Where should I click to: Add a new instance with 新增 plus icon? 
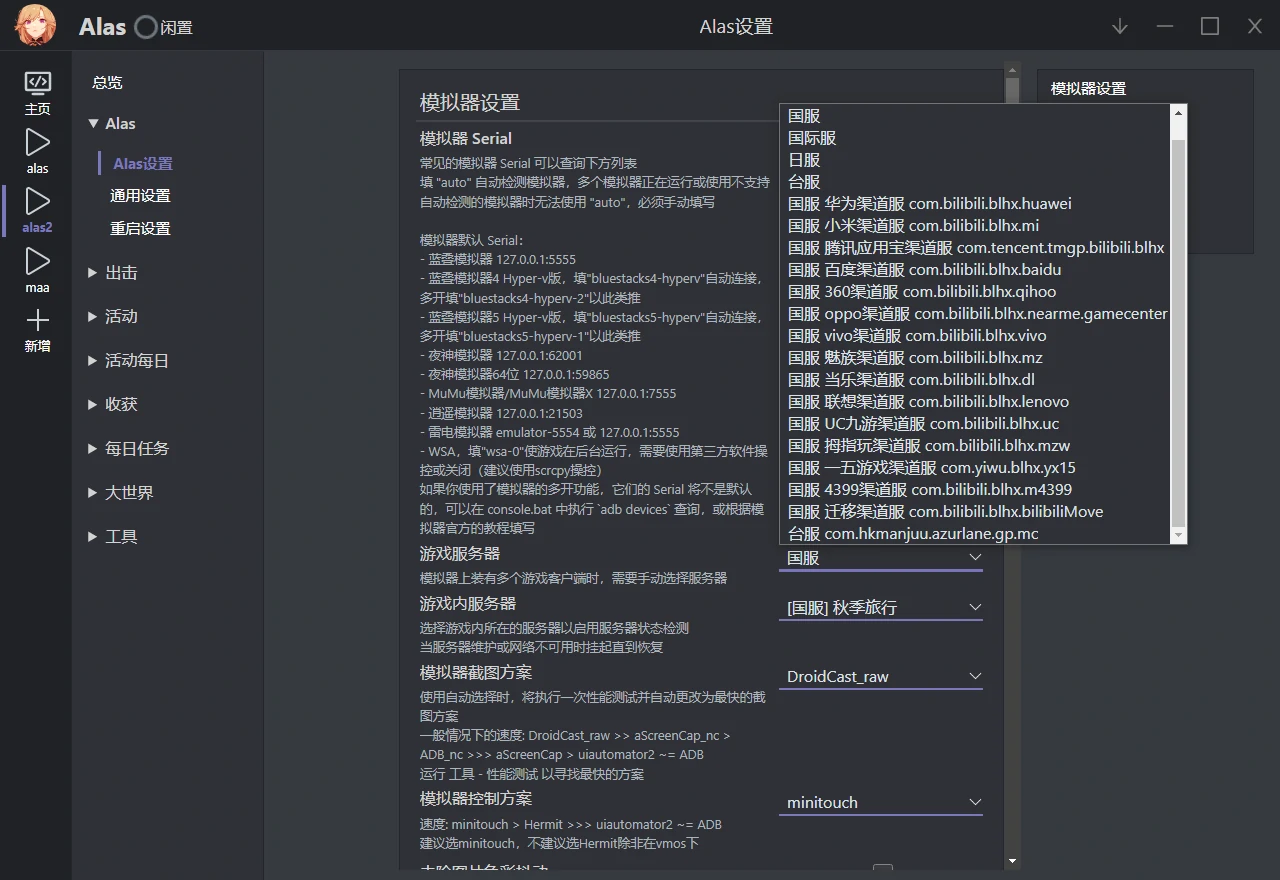(x=37, y=320)
